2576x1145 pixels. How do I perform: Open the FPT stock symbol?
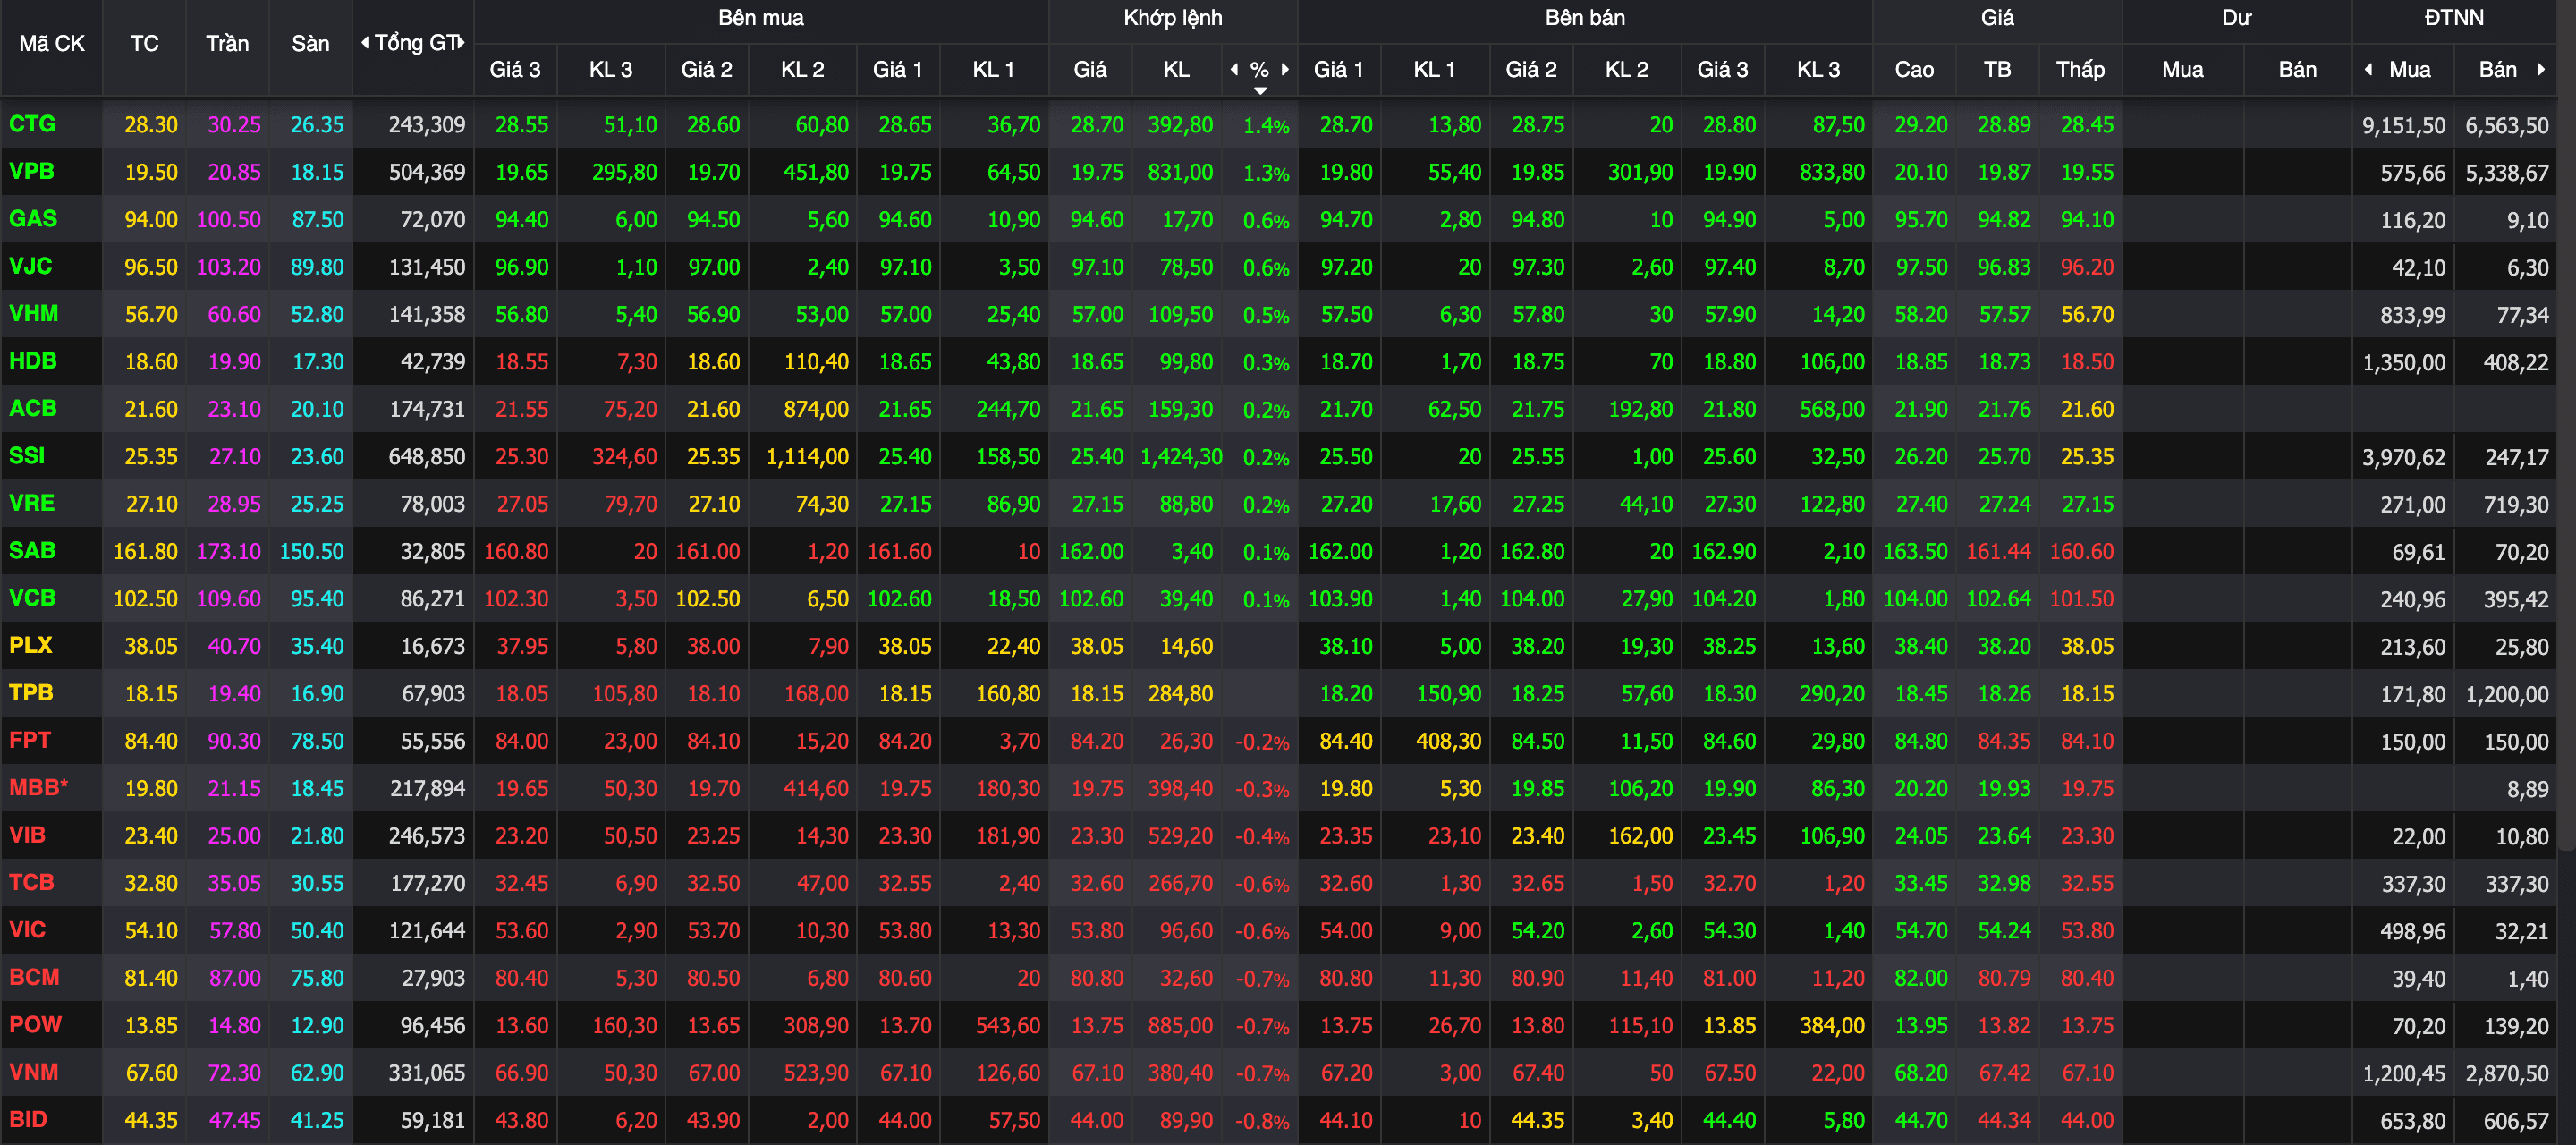tap(29, 740)
